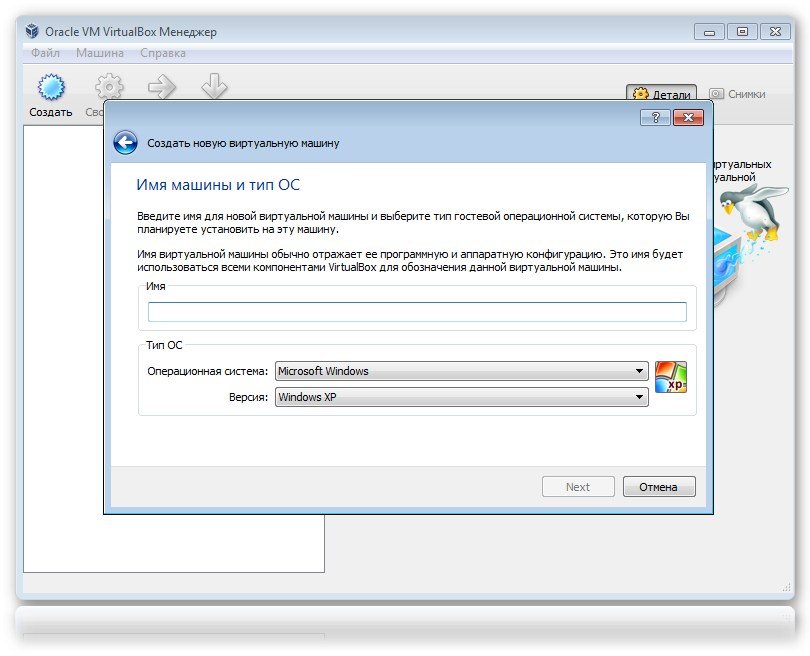Click the question mark help button
This screenshot has height=656, width=810.
(655, 117)
